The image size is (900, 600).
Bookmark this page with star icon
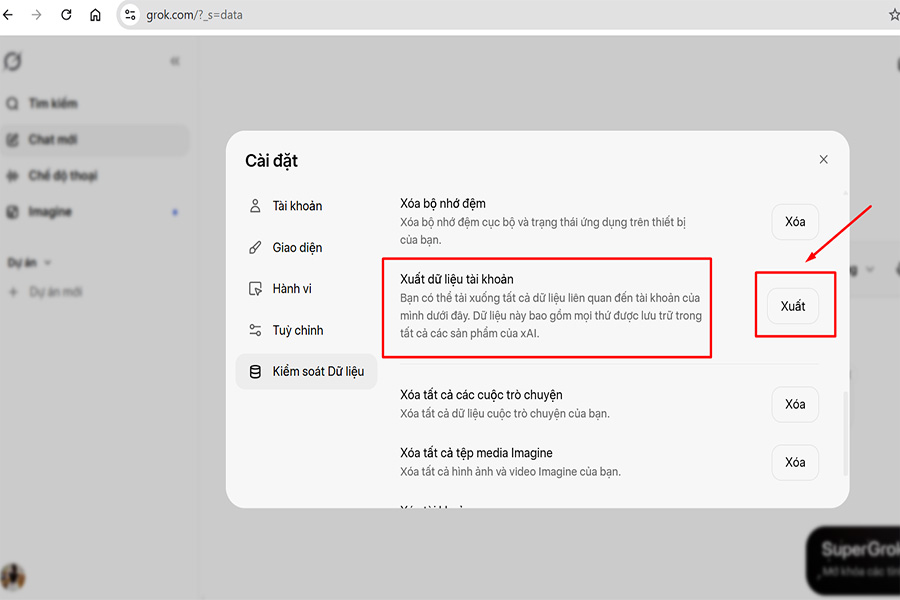tap(893, 15)
